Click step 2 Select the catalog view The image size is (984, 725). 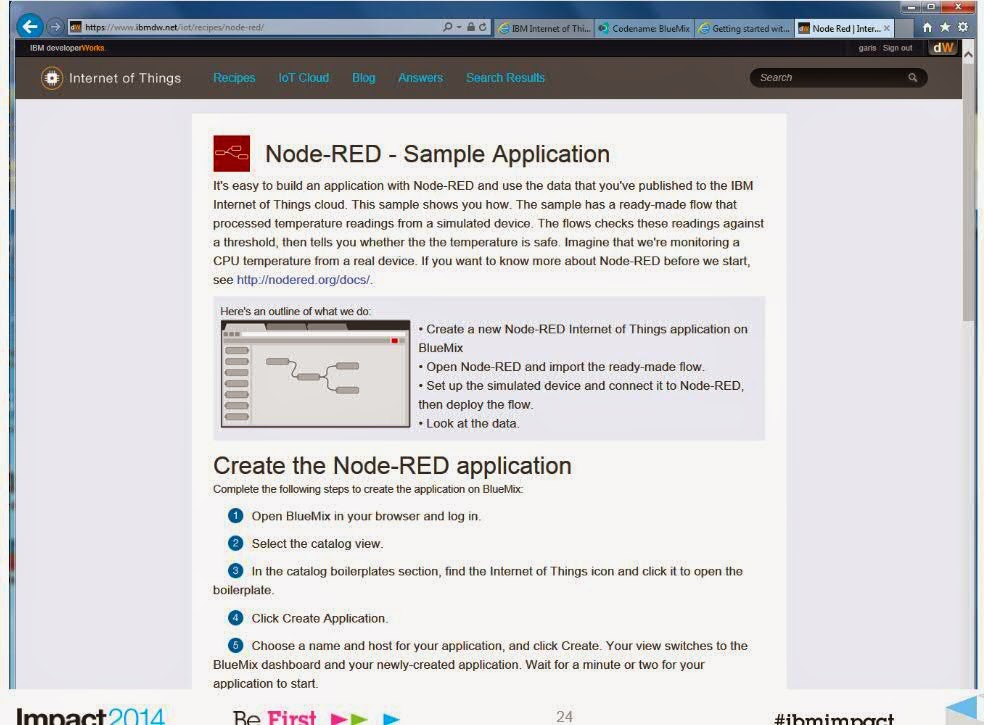[317, 544]
